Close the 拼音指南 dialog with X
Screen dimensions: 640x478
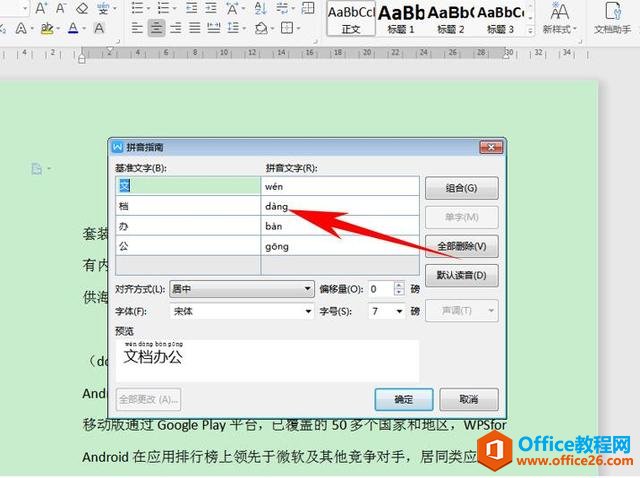click(x=491, y=147)
